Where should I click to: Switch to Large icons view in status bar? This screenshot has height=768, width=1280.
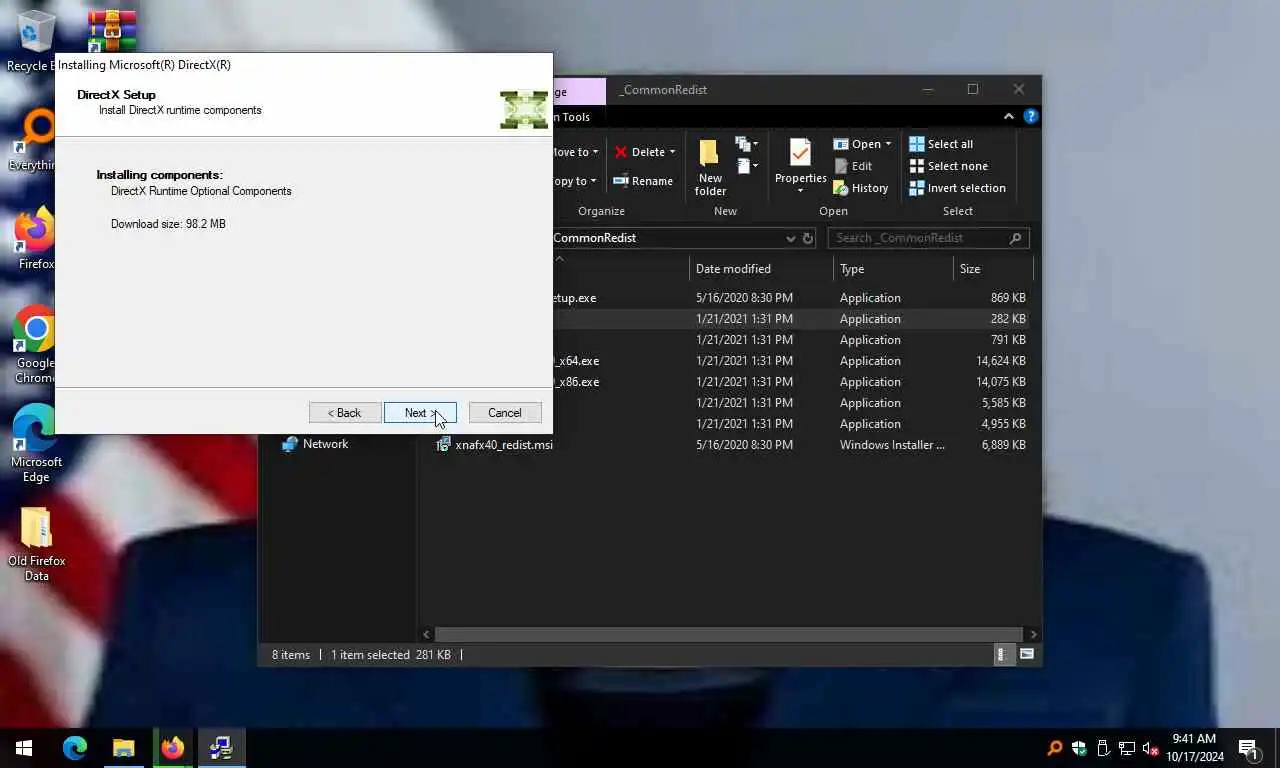point(1026,655)
